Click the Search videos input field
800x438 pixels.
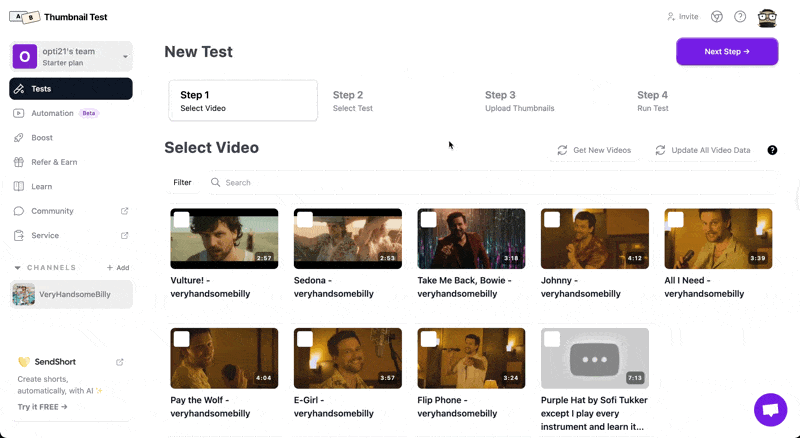(x=490, y=183)
